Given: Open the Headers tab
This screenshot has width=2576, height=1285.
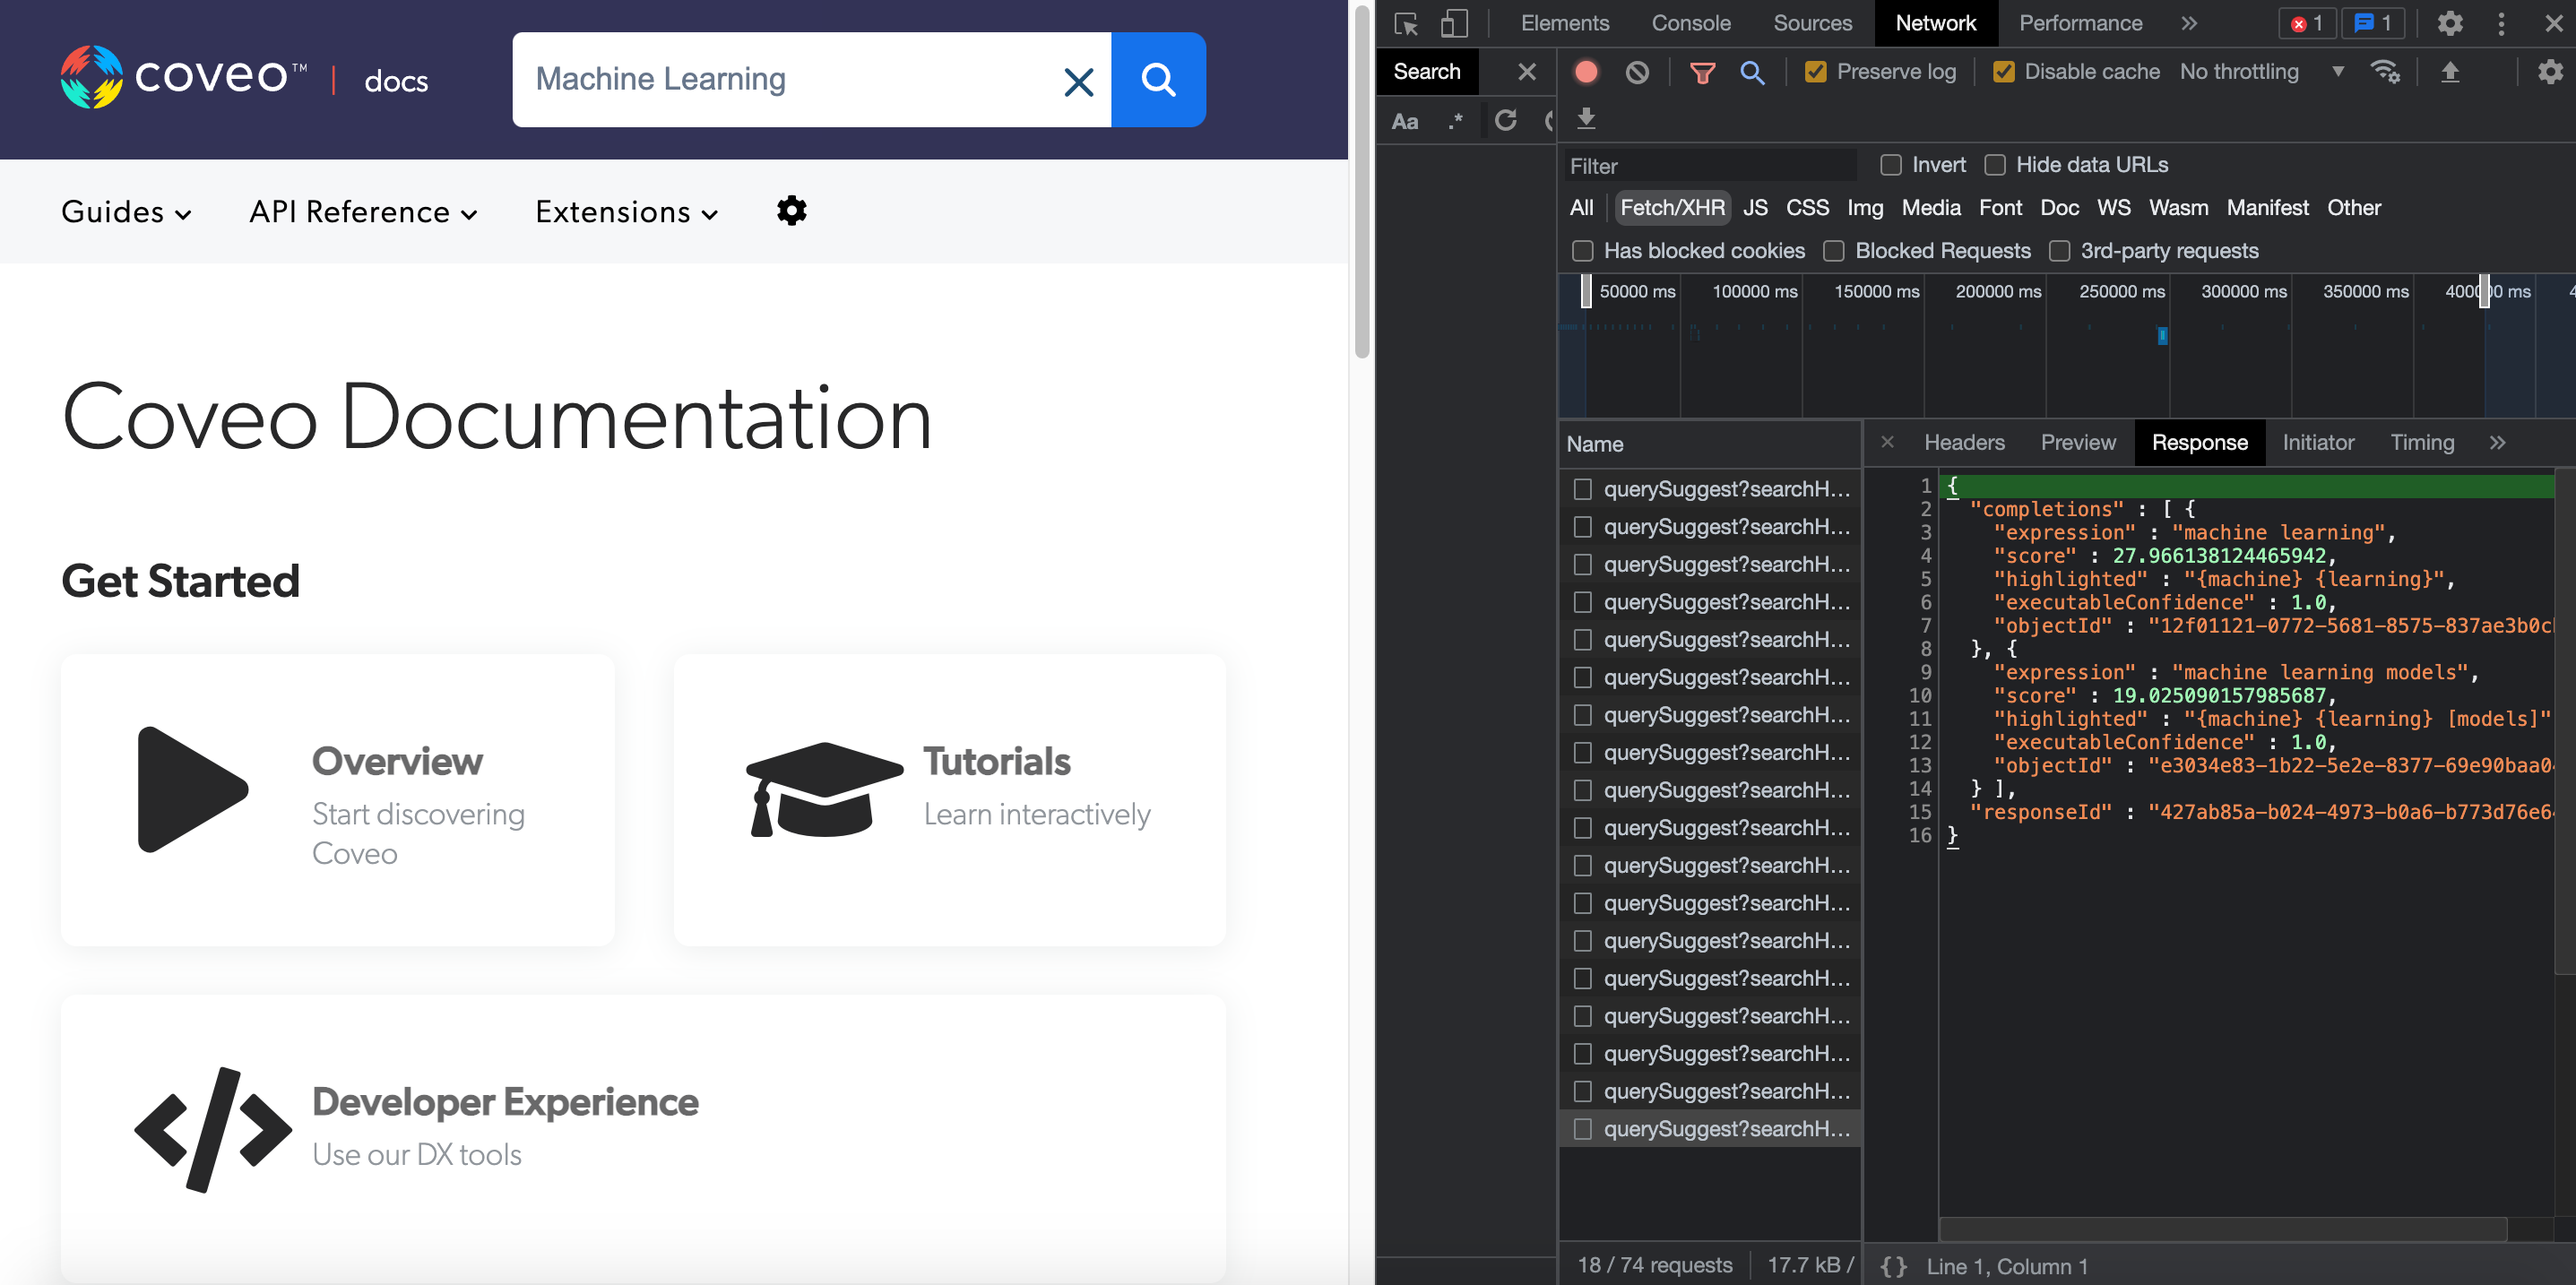Looking at the screenshot, I should (x=1964, y=442).
